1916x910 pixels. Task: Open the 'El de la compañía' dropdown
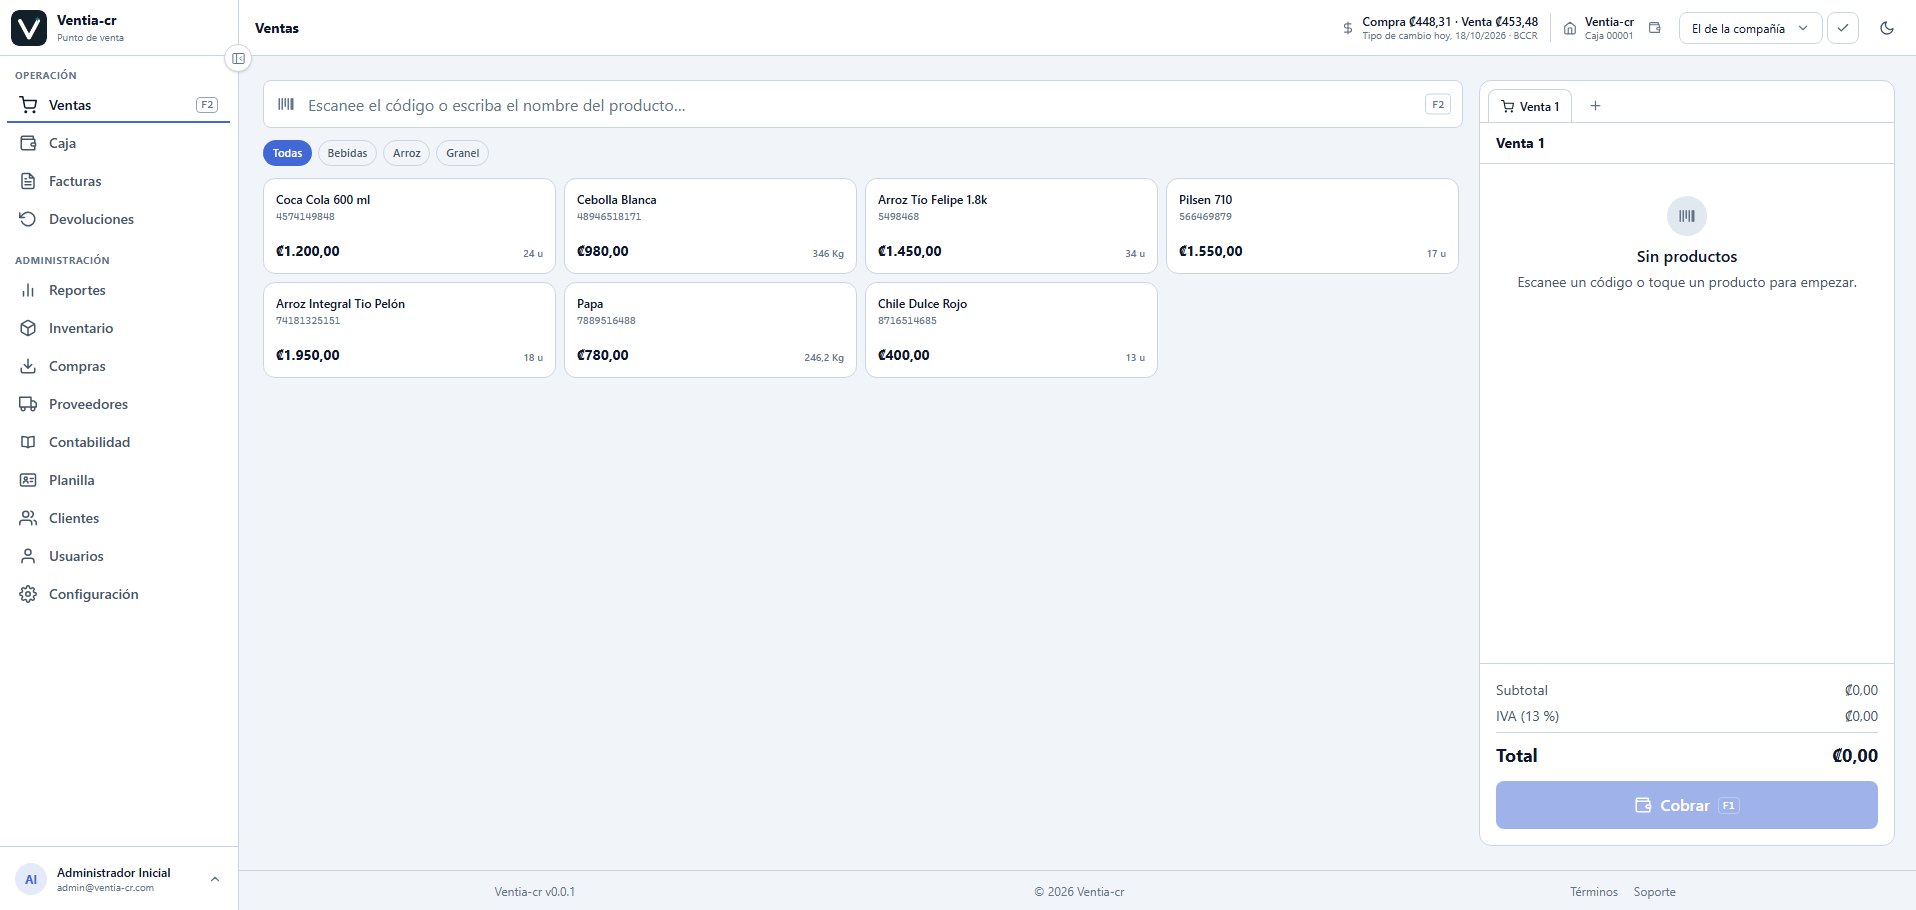pyautogui.click(x=1750, y=28)
